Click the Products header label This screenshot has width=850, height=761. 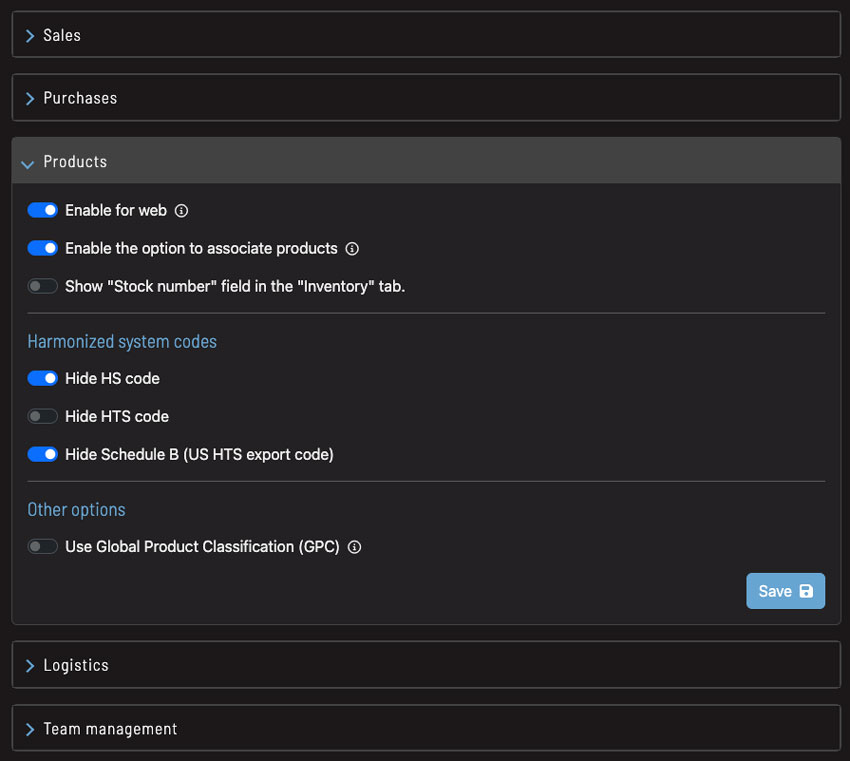(x=75, y=162)
